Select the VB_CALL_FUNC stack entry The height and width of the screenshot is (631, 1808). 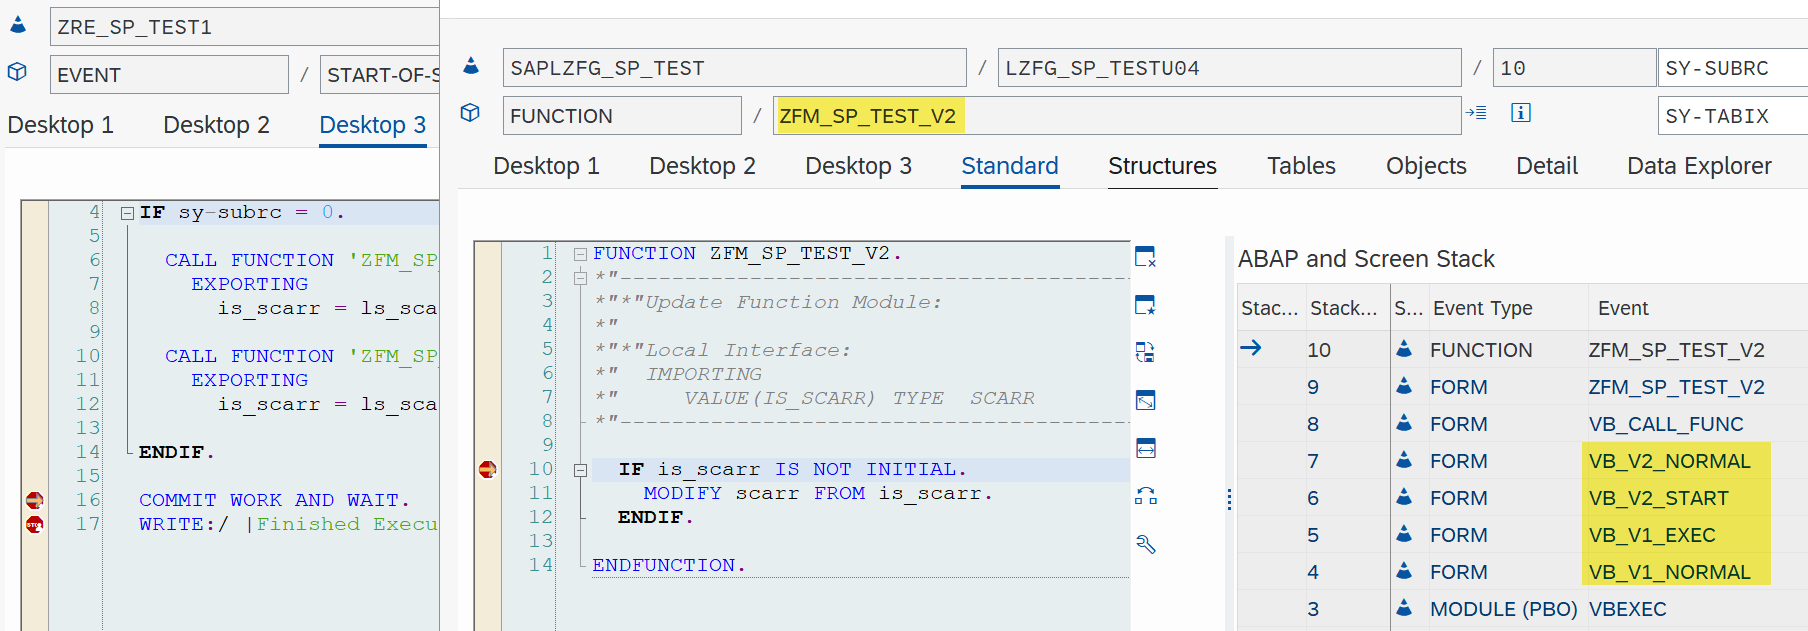click(x=1666, y=424)
